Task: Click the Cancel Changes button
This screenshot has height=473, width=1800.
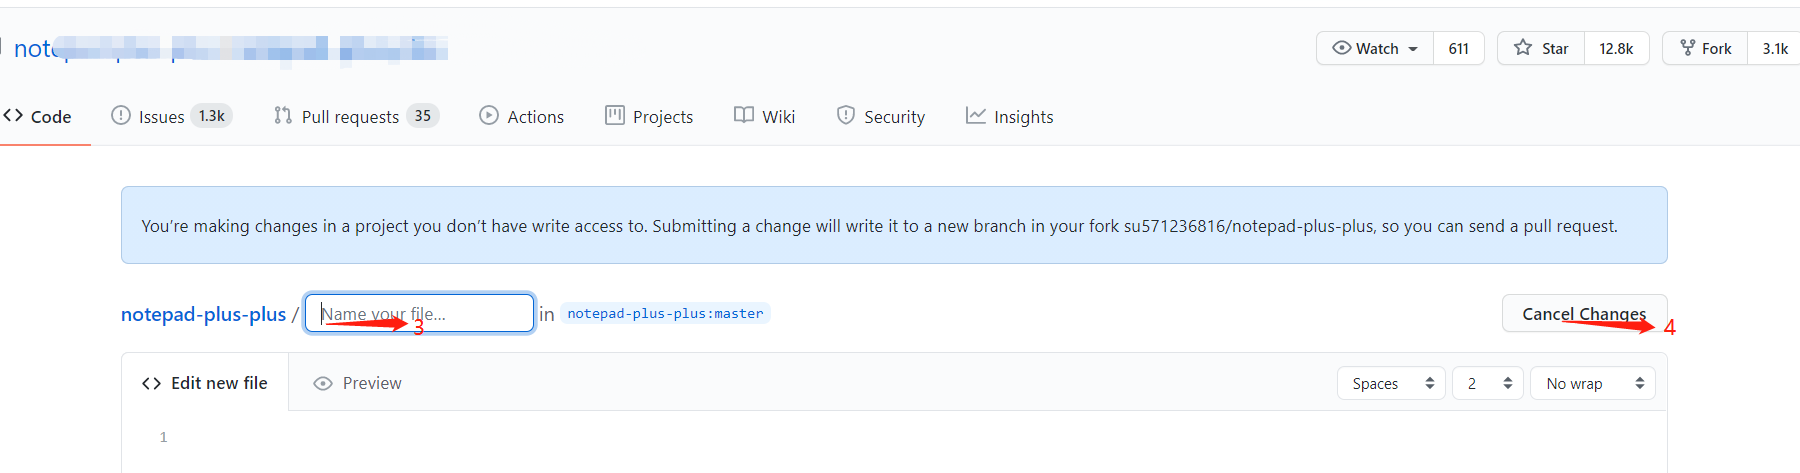Action: (1584, 314)
